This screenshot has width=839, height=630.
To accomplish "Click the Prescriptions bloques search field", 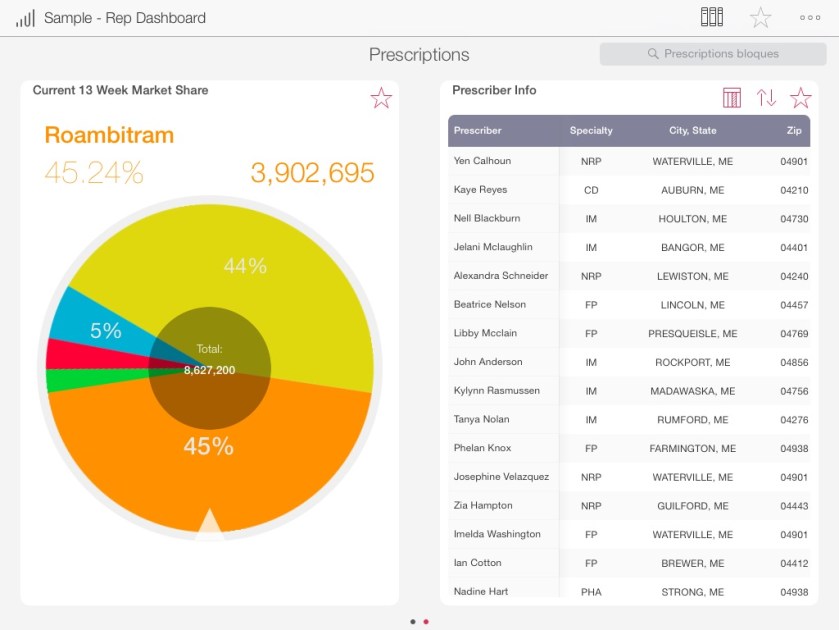I will 713,54.
